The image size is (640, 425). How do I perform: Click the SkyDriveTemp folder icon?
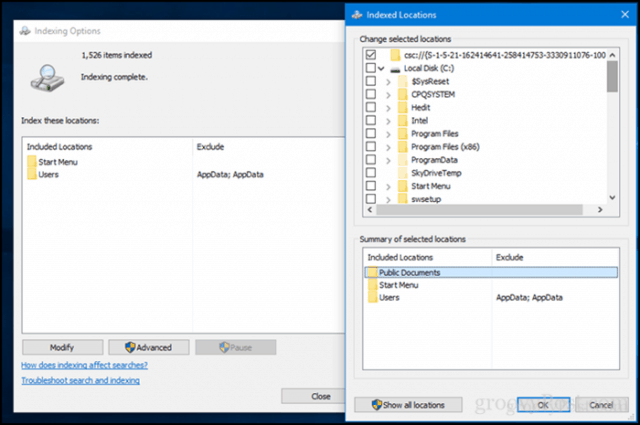(x=403, y=173)
